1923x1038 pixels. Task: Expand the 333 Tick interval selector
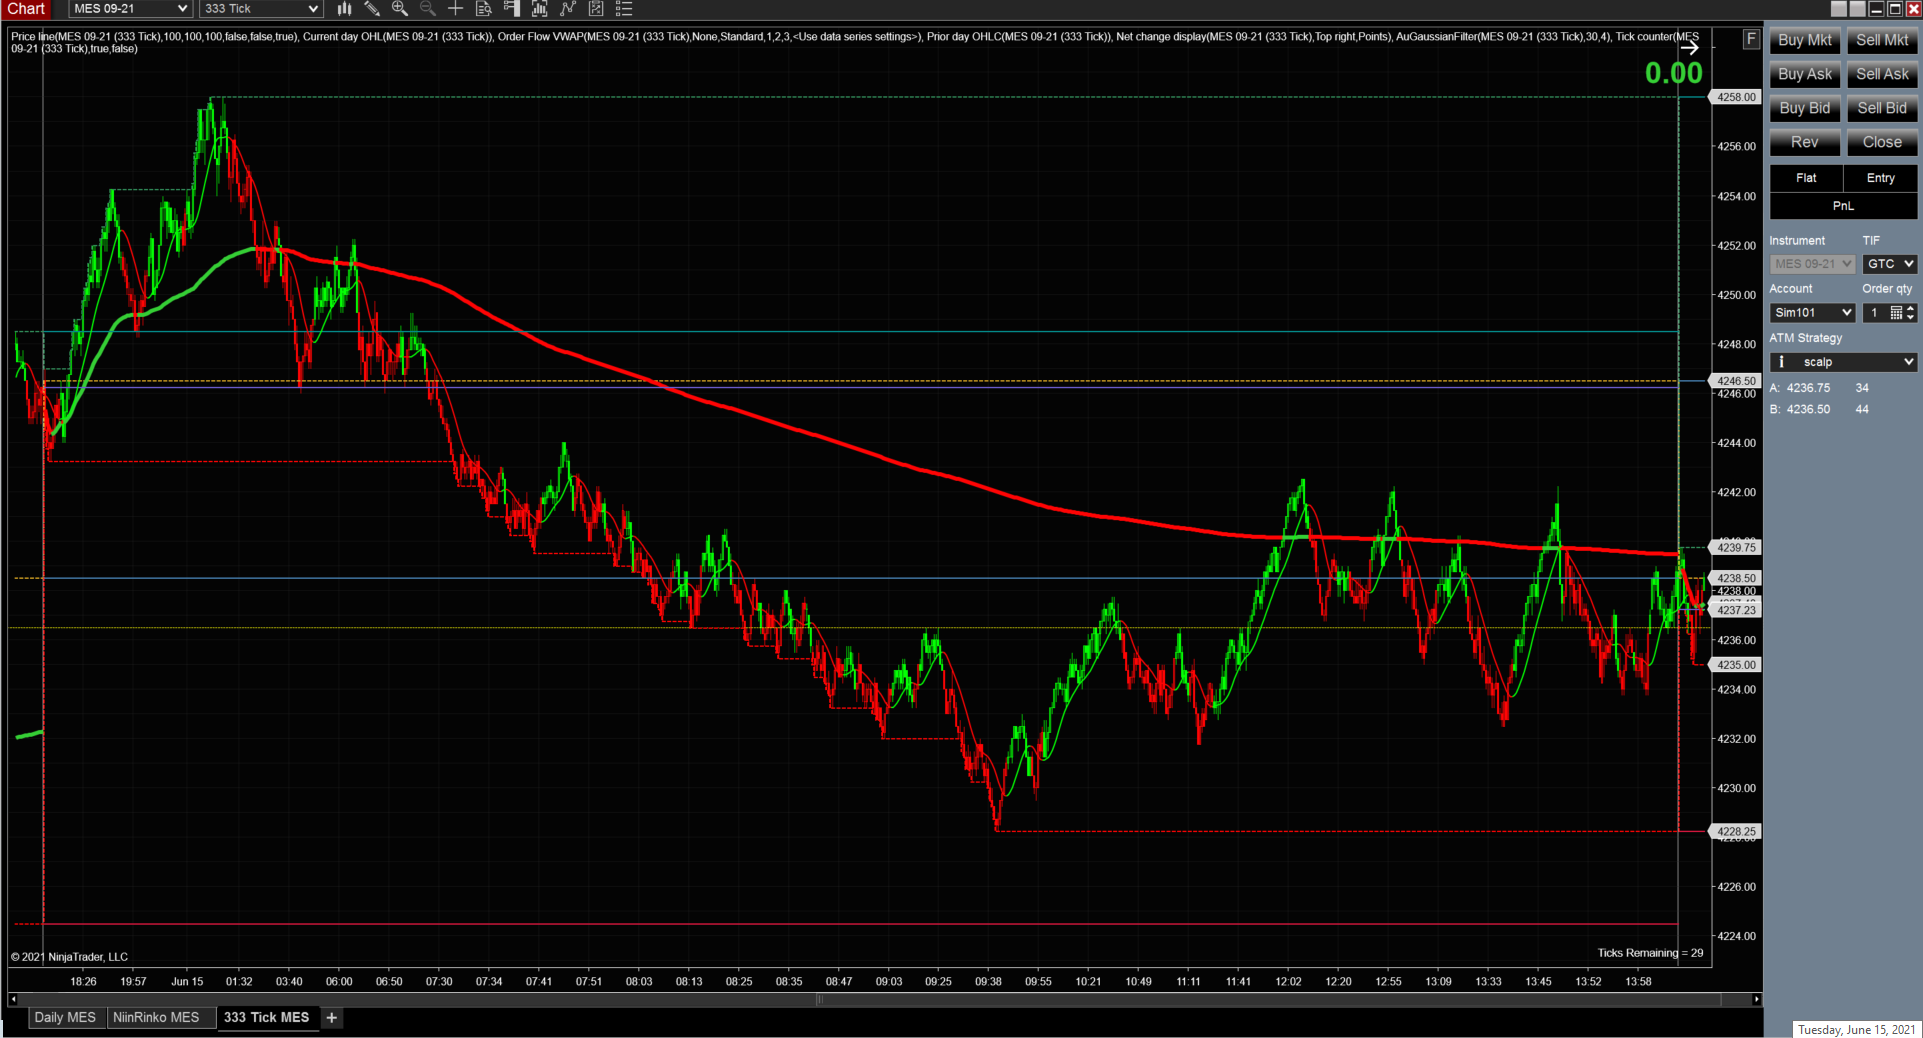pyautogui.click(x=260, y=9)
